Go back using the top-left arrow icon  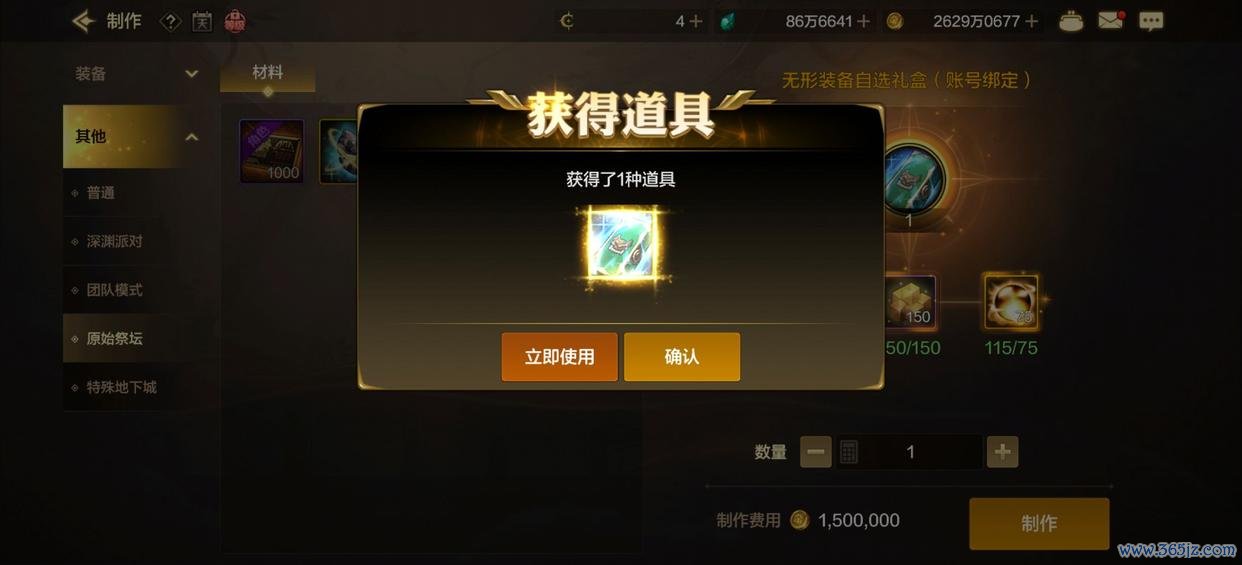pos(83,21)
